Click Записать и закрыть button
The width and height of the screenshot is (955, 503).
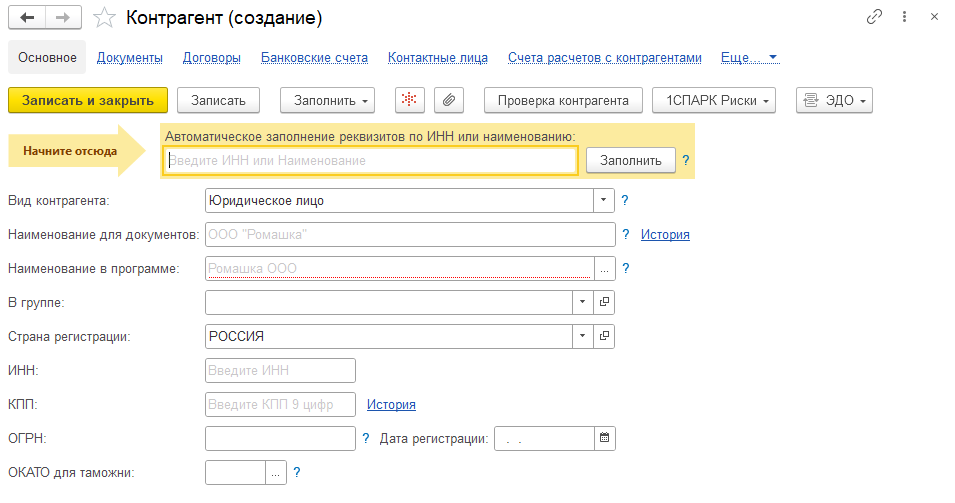point(88,100)
